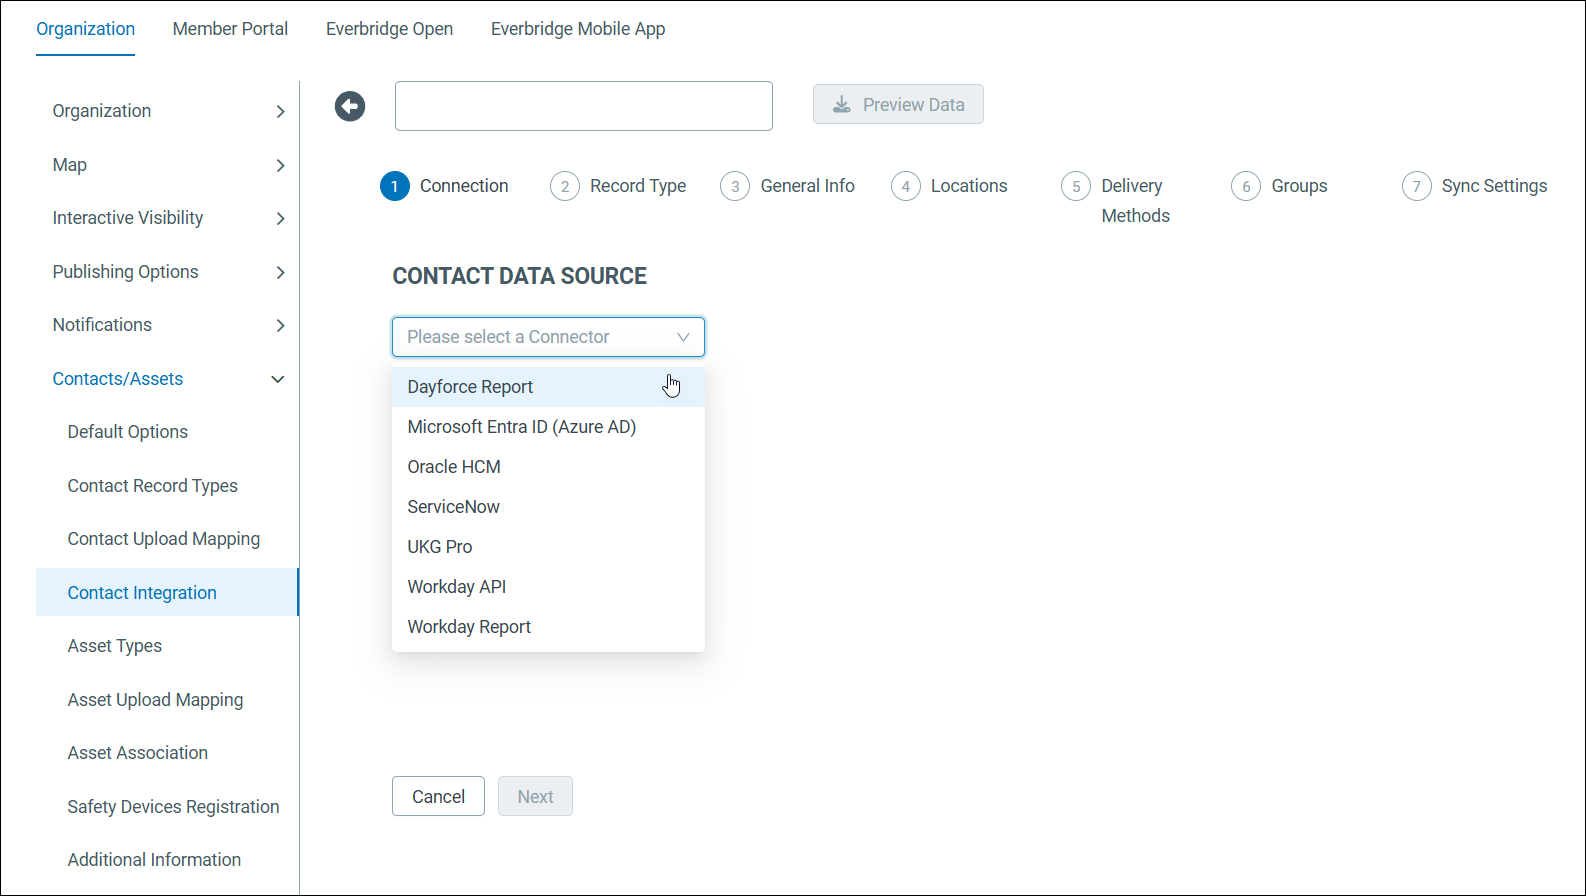Click the Groups step label
The height and width of the screenshot is (896, 1586).
pyautogui.click(x=1299, y=186)
